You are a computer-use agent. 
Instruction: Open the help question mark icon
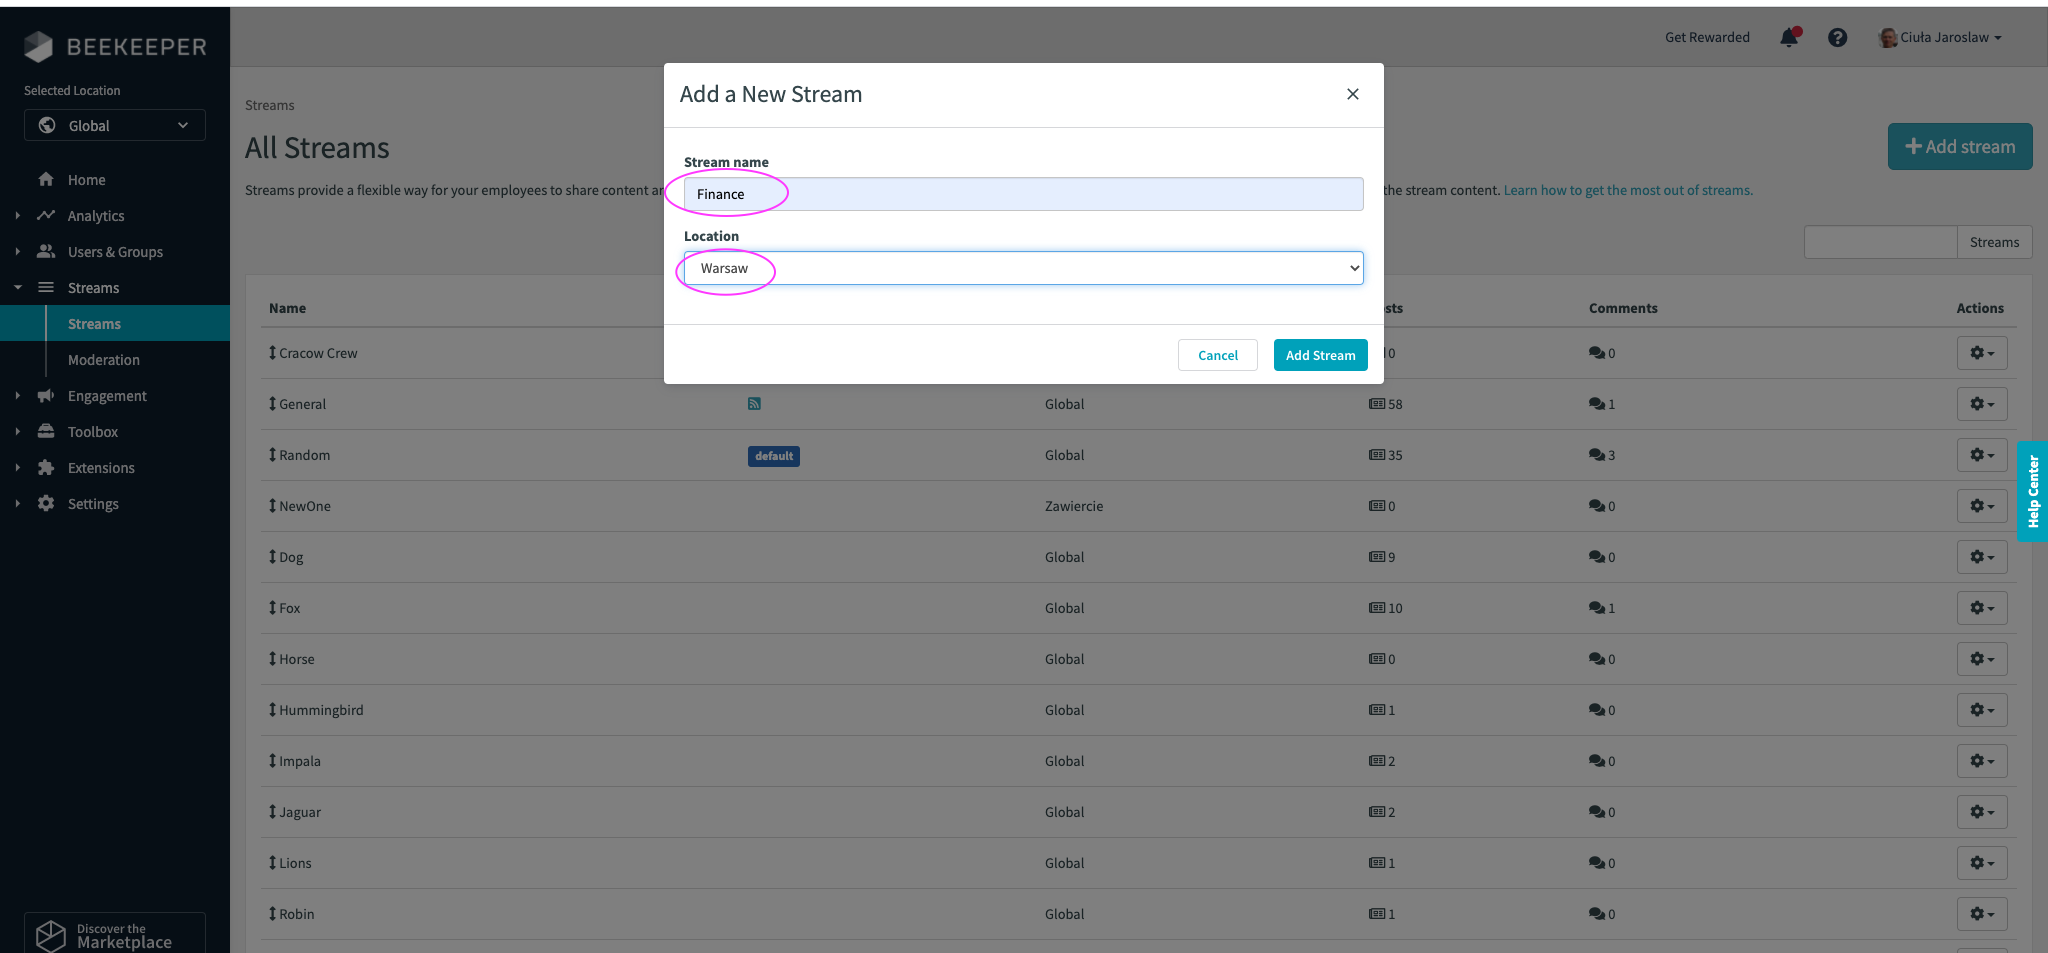point(1837,38)
